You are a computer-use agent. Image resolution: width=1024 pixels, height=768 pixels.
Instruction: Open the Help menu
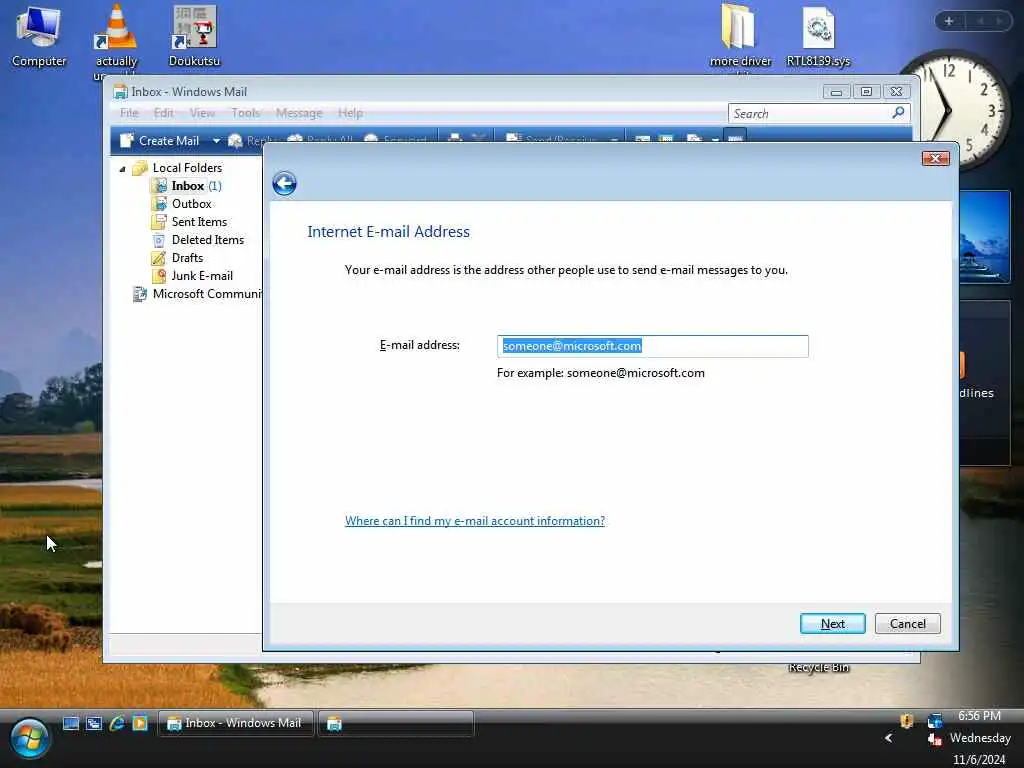coord(350,113)
